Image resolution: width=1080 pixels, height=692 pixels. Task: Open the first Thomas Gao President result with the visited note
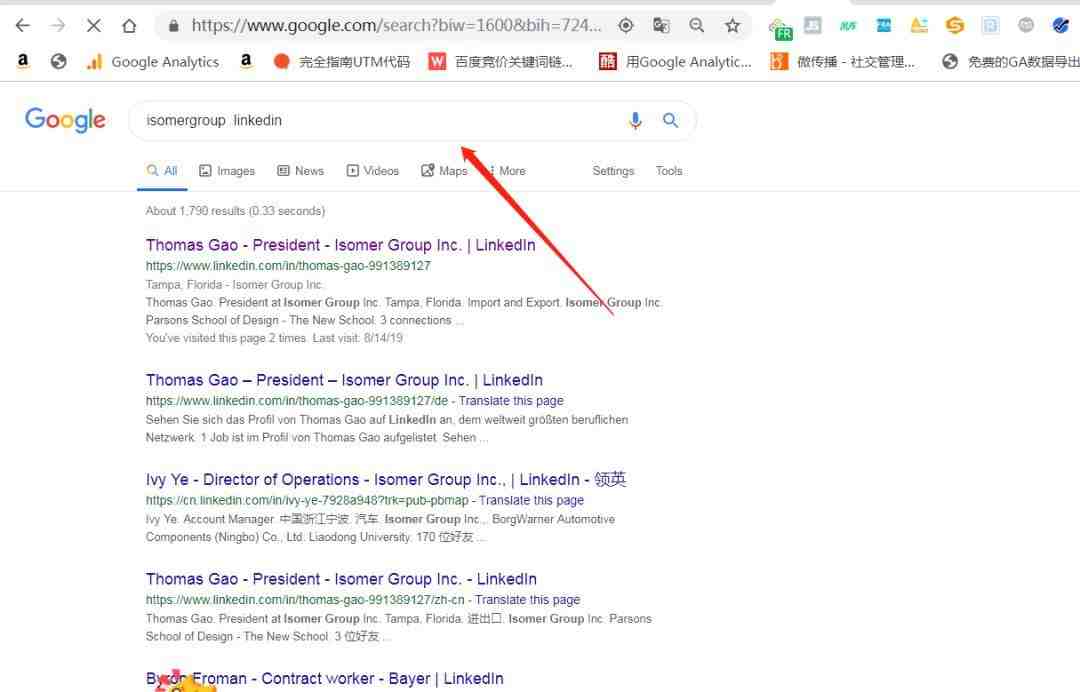coord(340,245)
